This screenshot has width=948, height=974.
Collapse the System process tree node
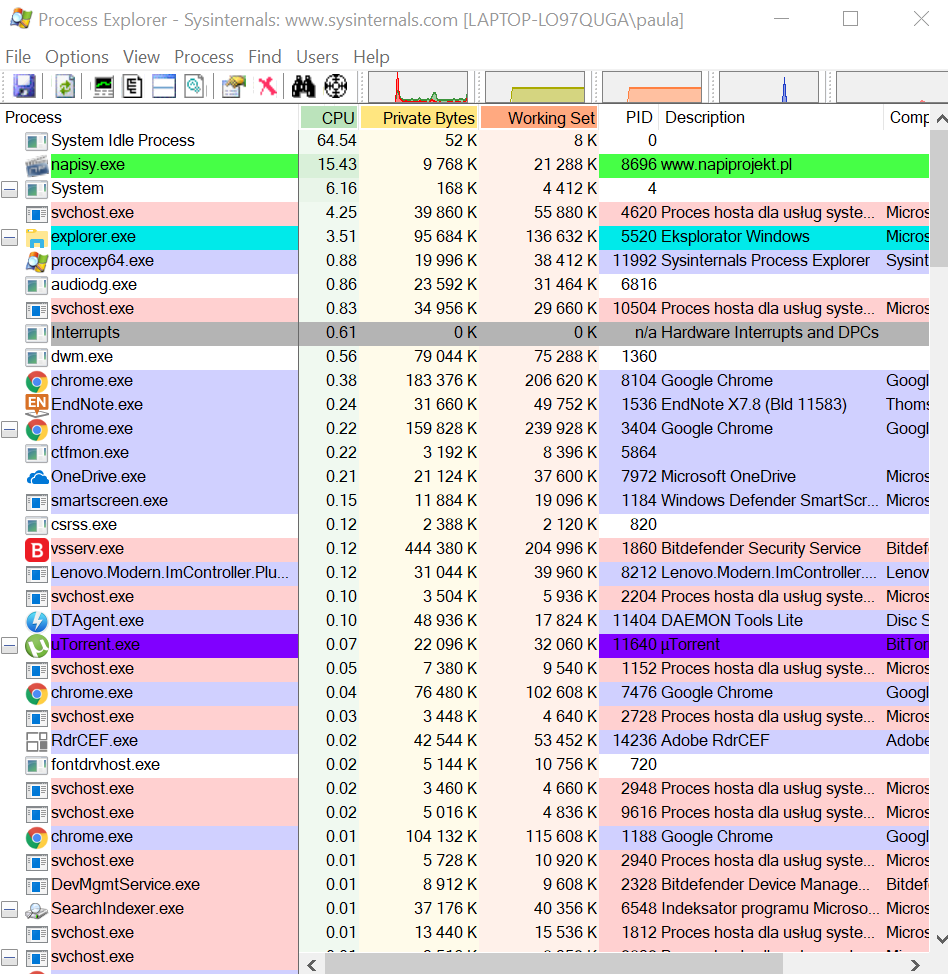point(9,189)
